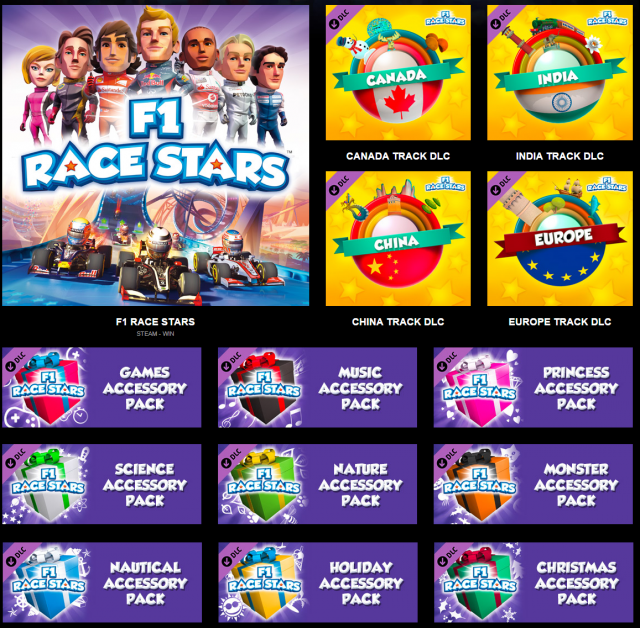Screen dimensions: 640x628
Task: Click the Science Accessory Pack white gift icon
Action: (48, 484)
